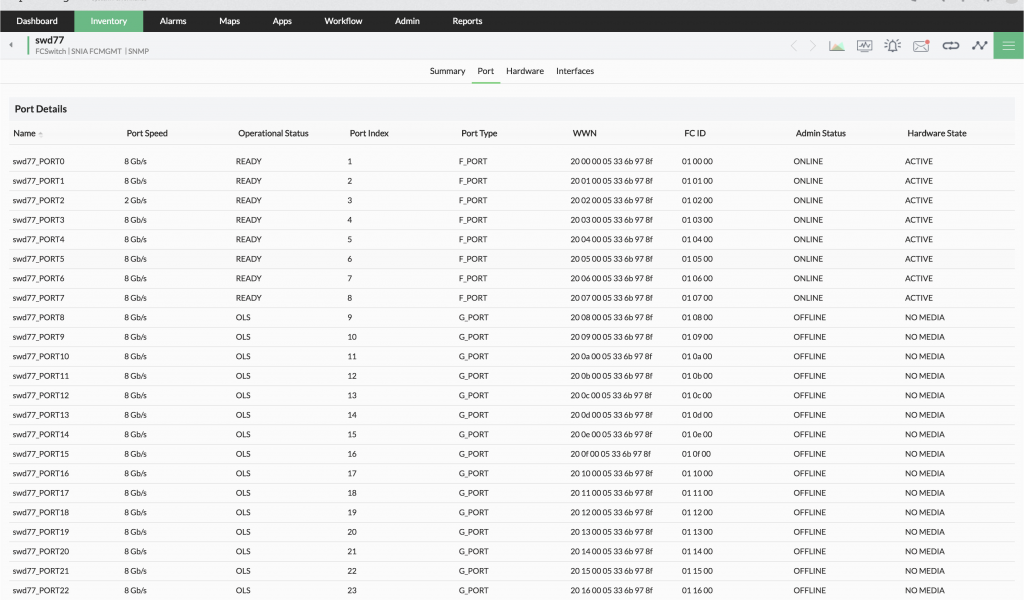Select the swd77_PORT20 row name
This screenshot has height=600, width=1024.
pos(40,552)
